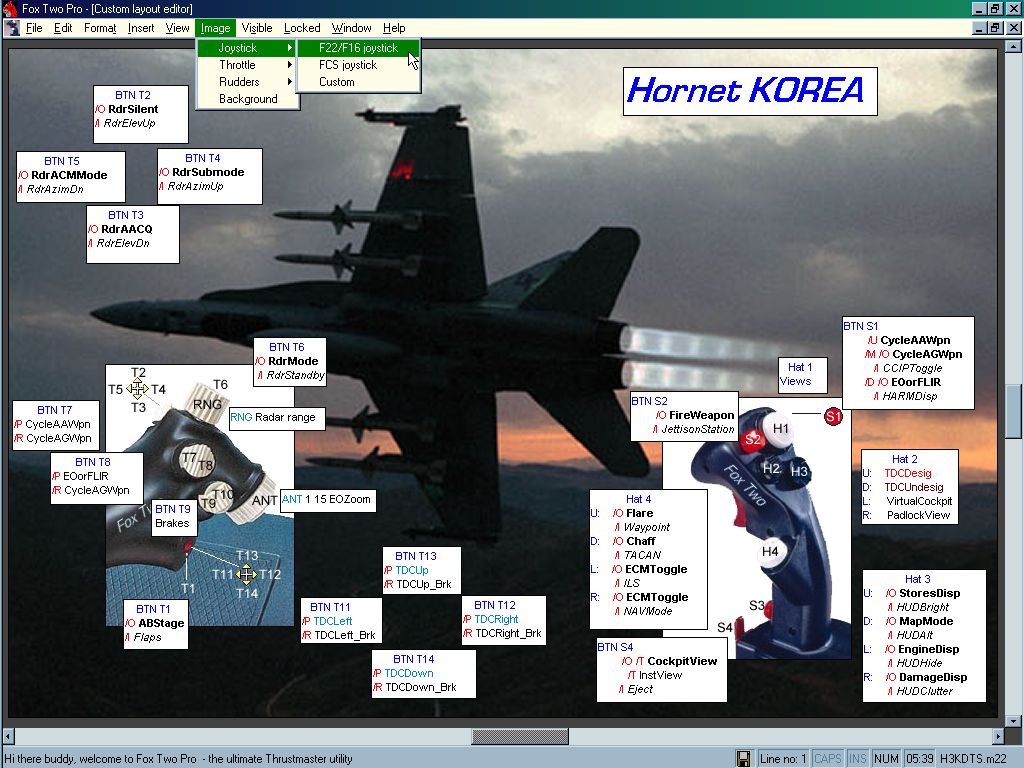
Task: Select the H3 hat switch on the joystick
Action: pyautogui.click(x=799, y=471)
